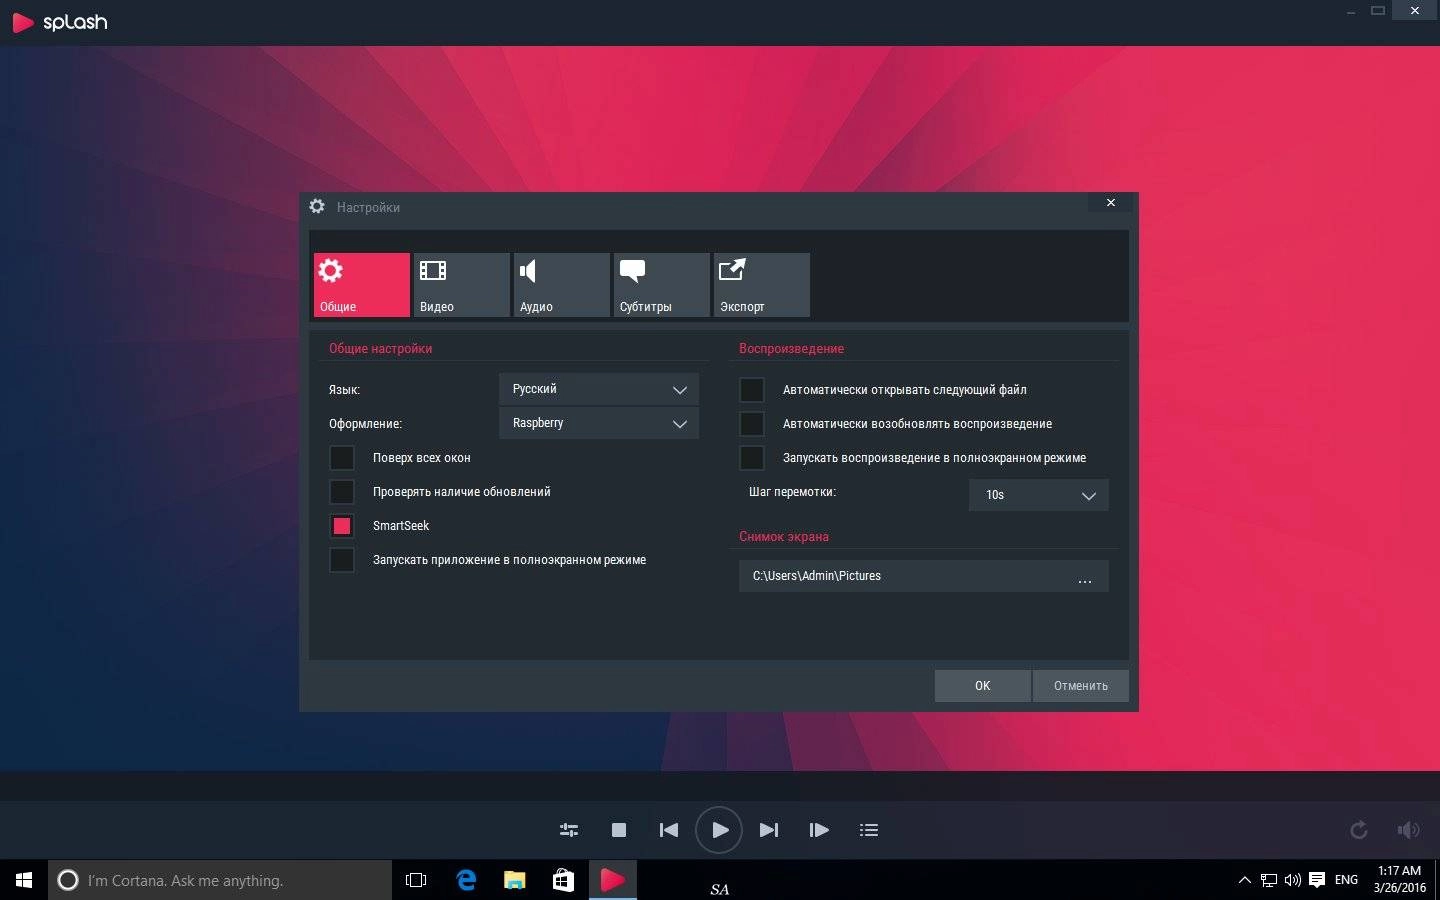
Task: Enable Автоматически открывать следующий файл checkbox
Action: [752, 390]
